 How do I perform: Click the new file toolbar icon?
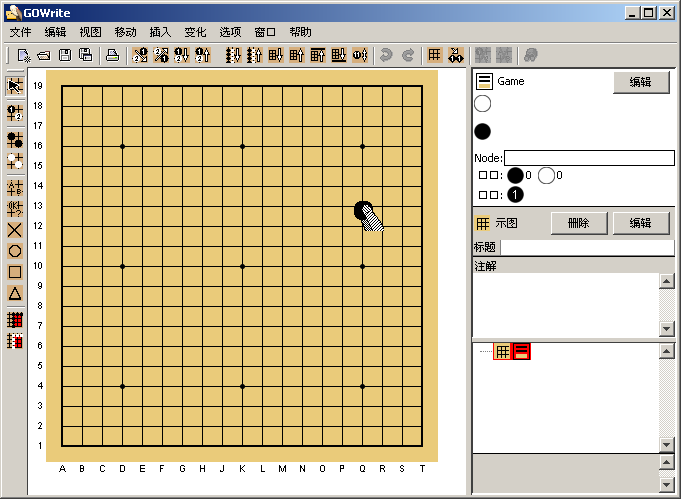click(x=24, y=55)
